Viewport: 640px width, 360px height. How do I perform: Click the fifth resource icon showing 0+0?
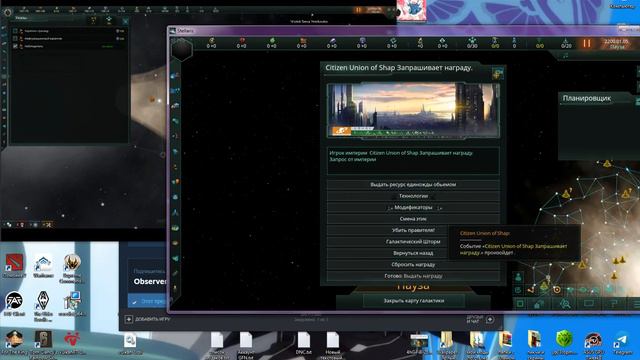click(x=332, y=40)
